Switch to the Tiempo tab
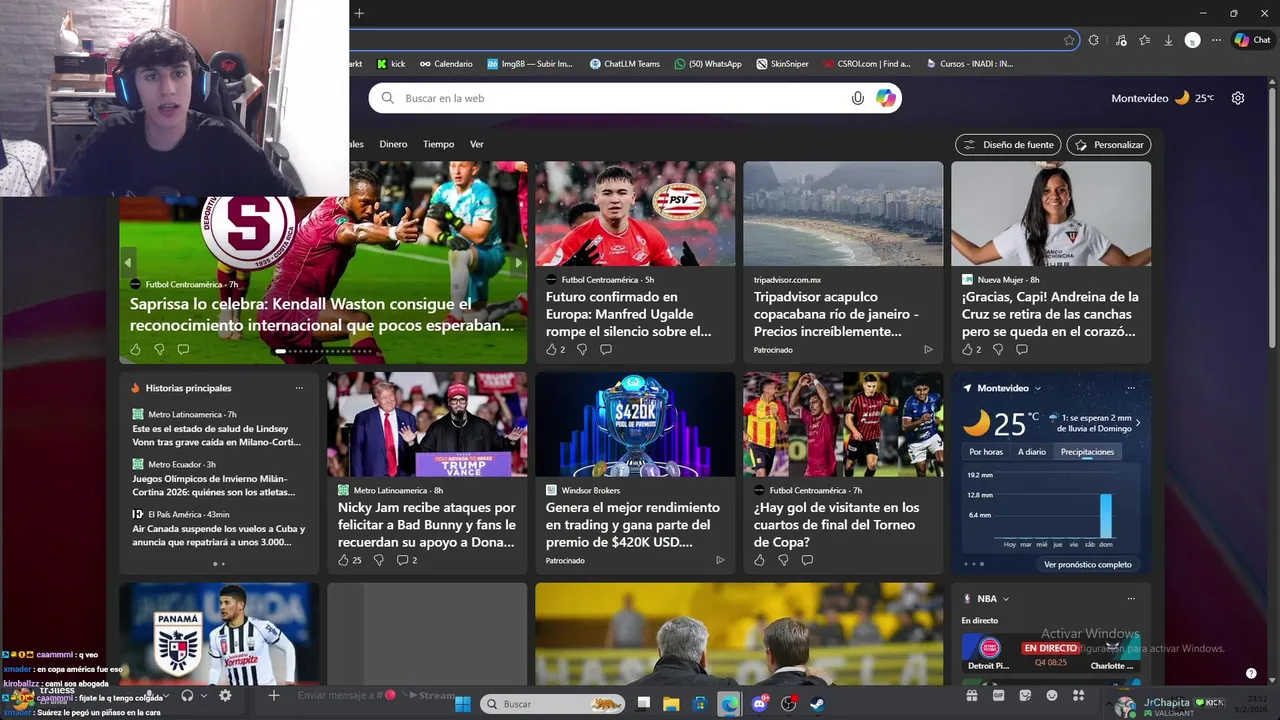Screen dimensions: 1280x720 tap(438, 144)
